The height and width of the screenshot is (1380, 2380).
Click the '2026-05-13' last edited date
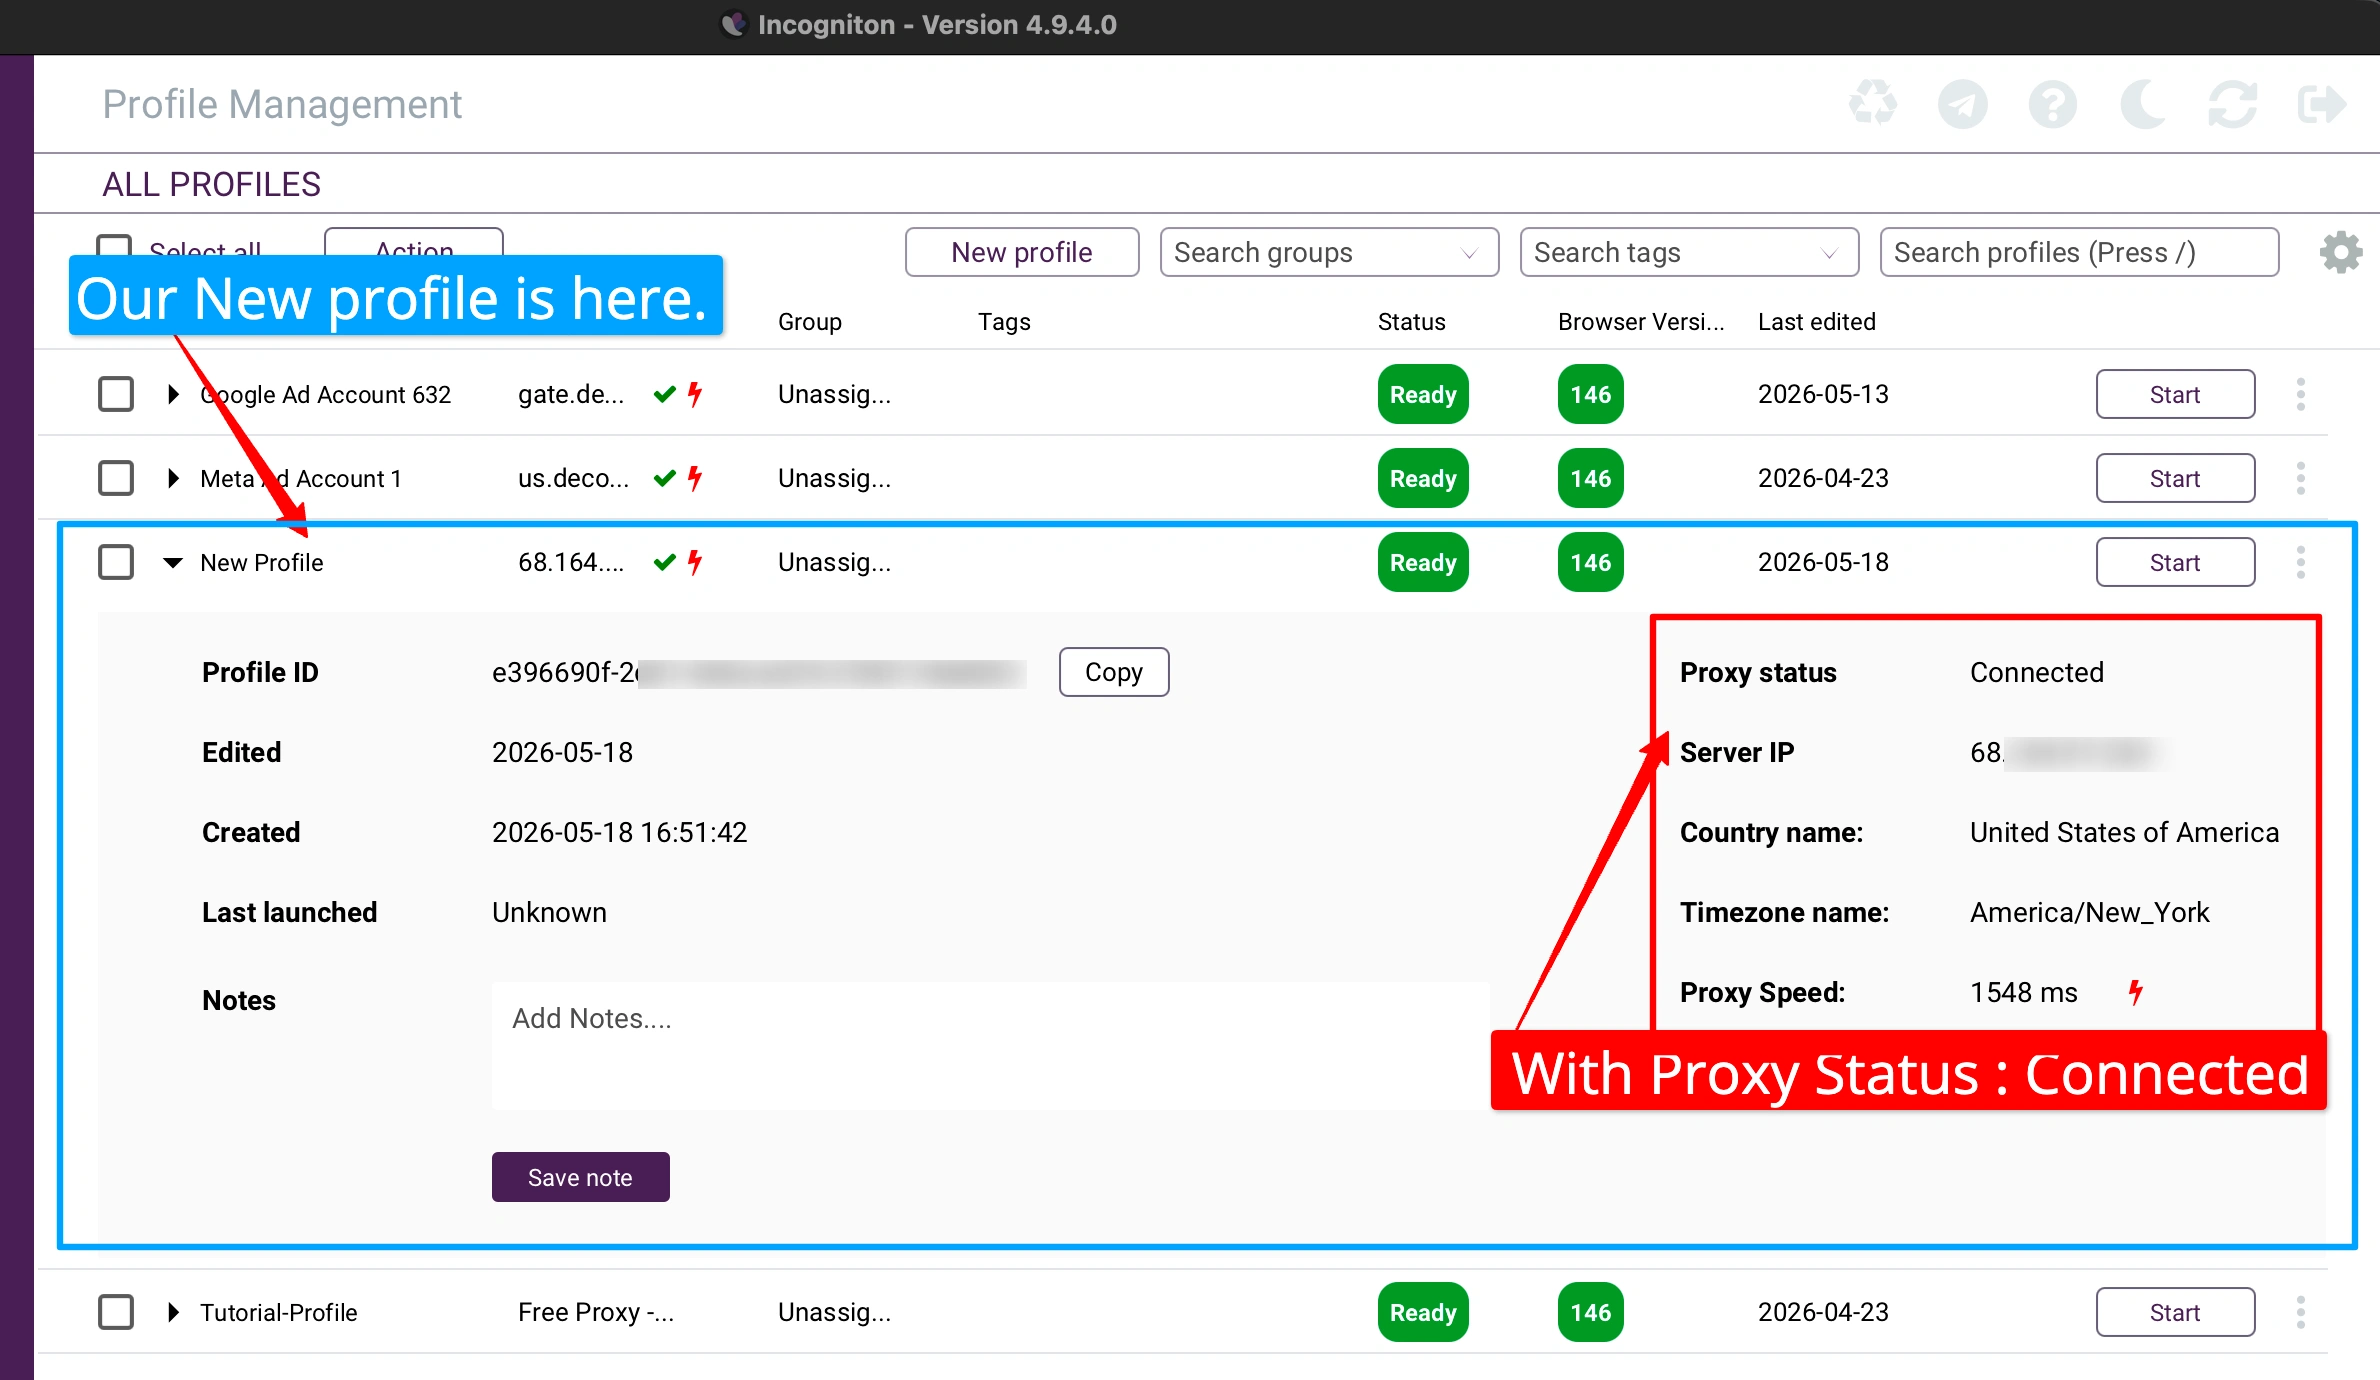click(1823, 394)
